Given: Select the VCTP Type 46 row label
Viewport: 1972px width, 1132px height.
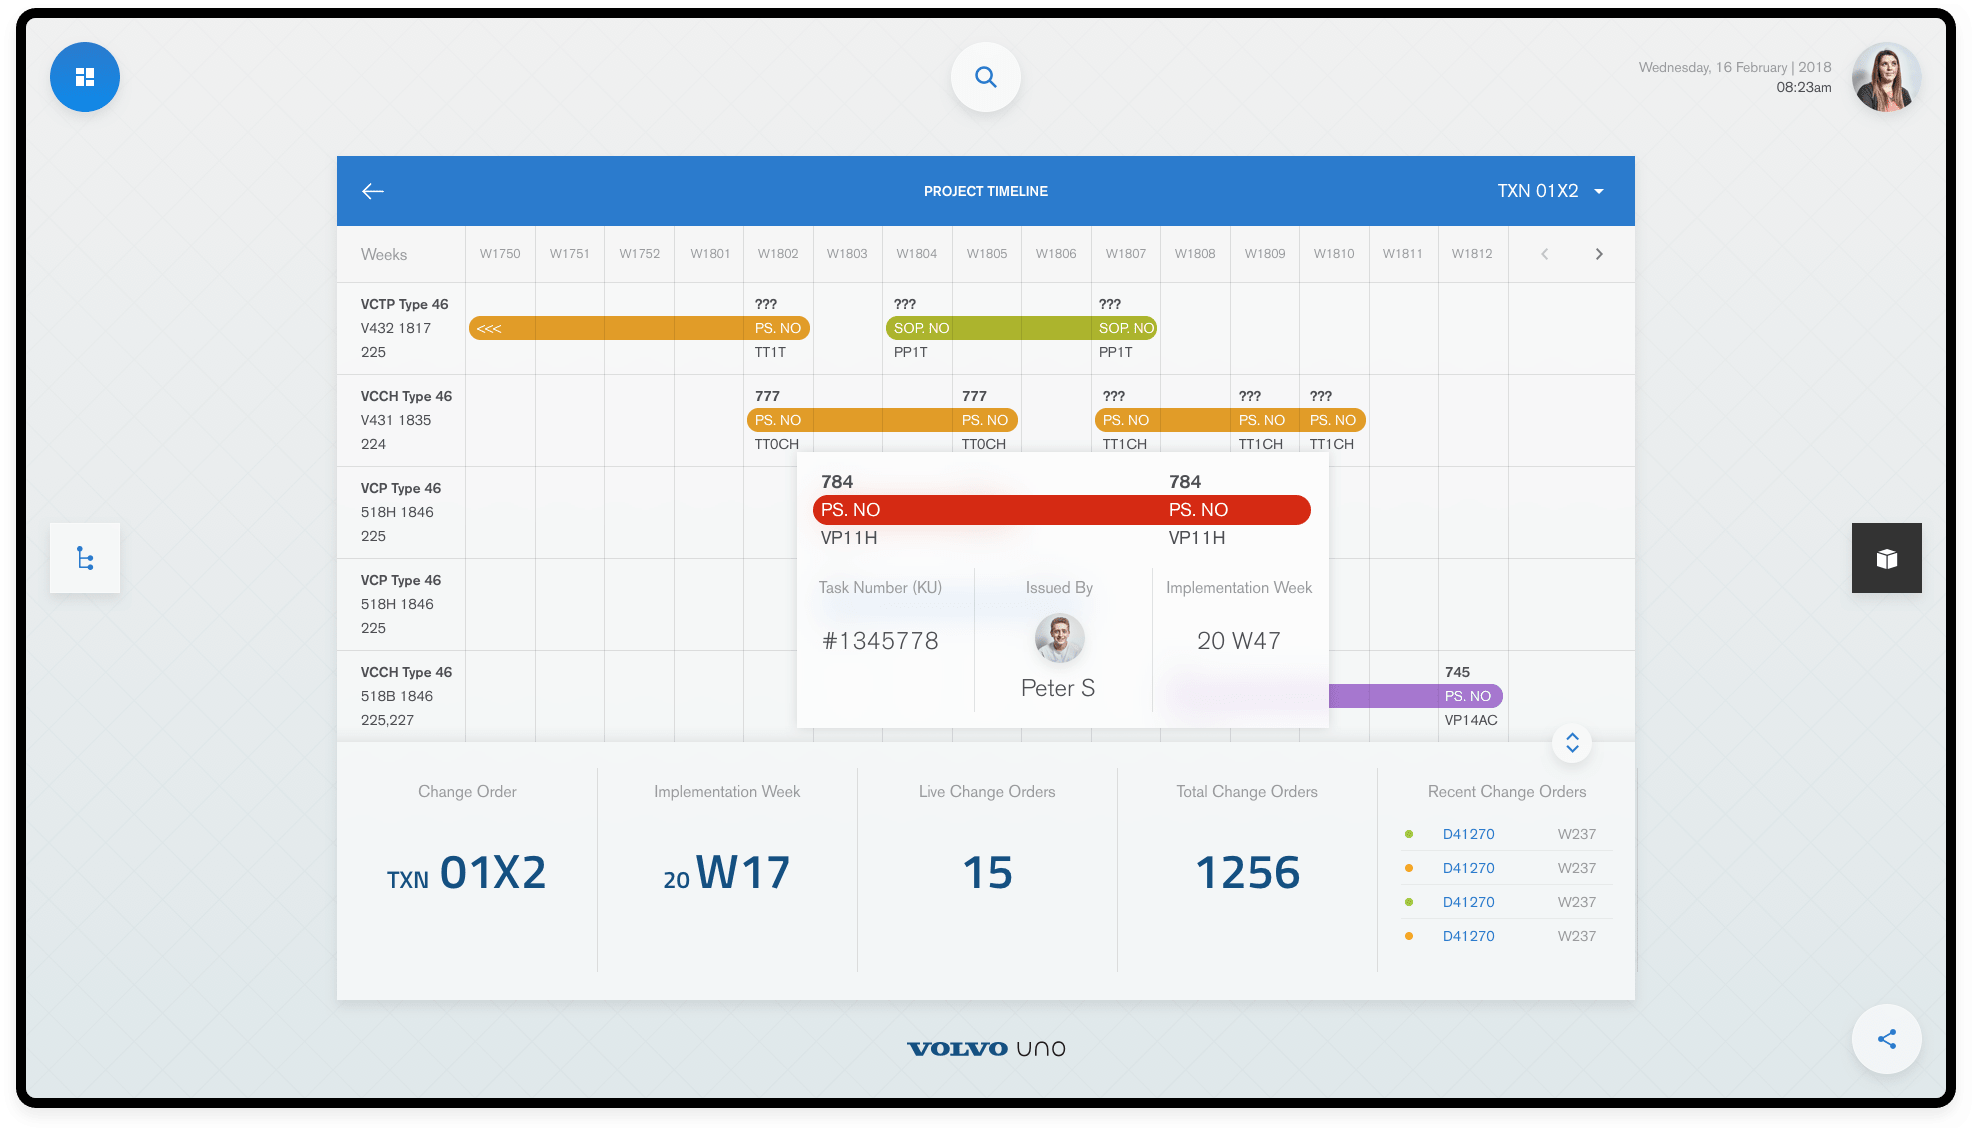Looking at the screenshot, I should tap(404, 304).
